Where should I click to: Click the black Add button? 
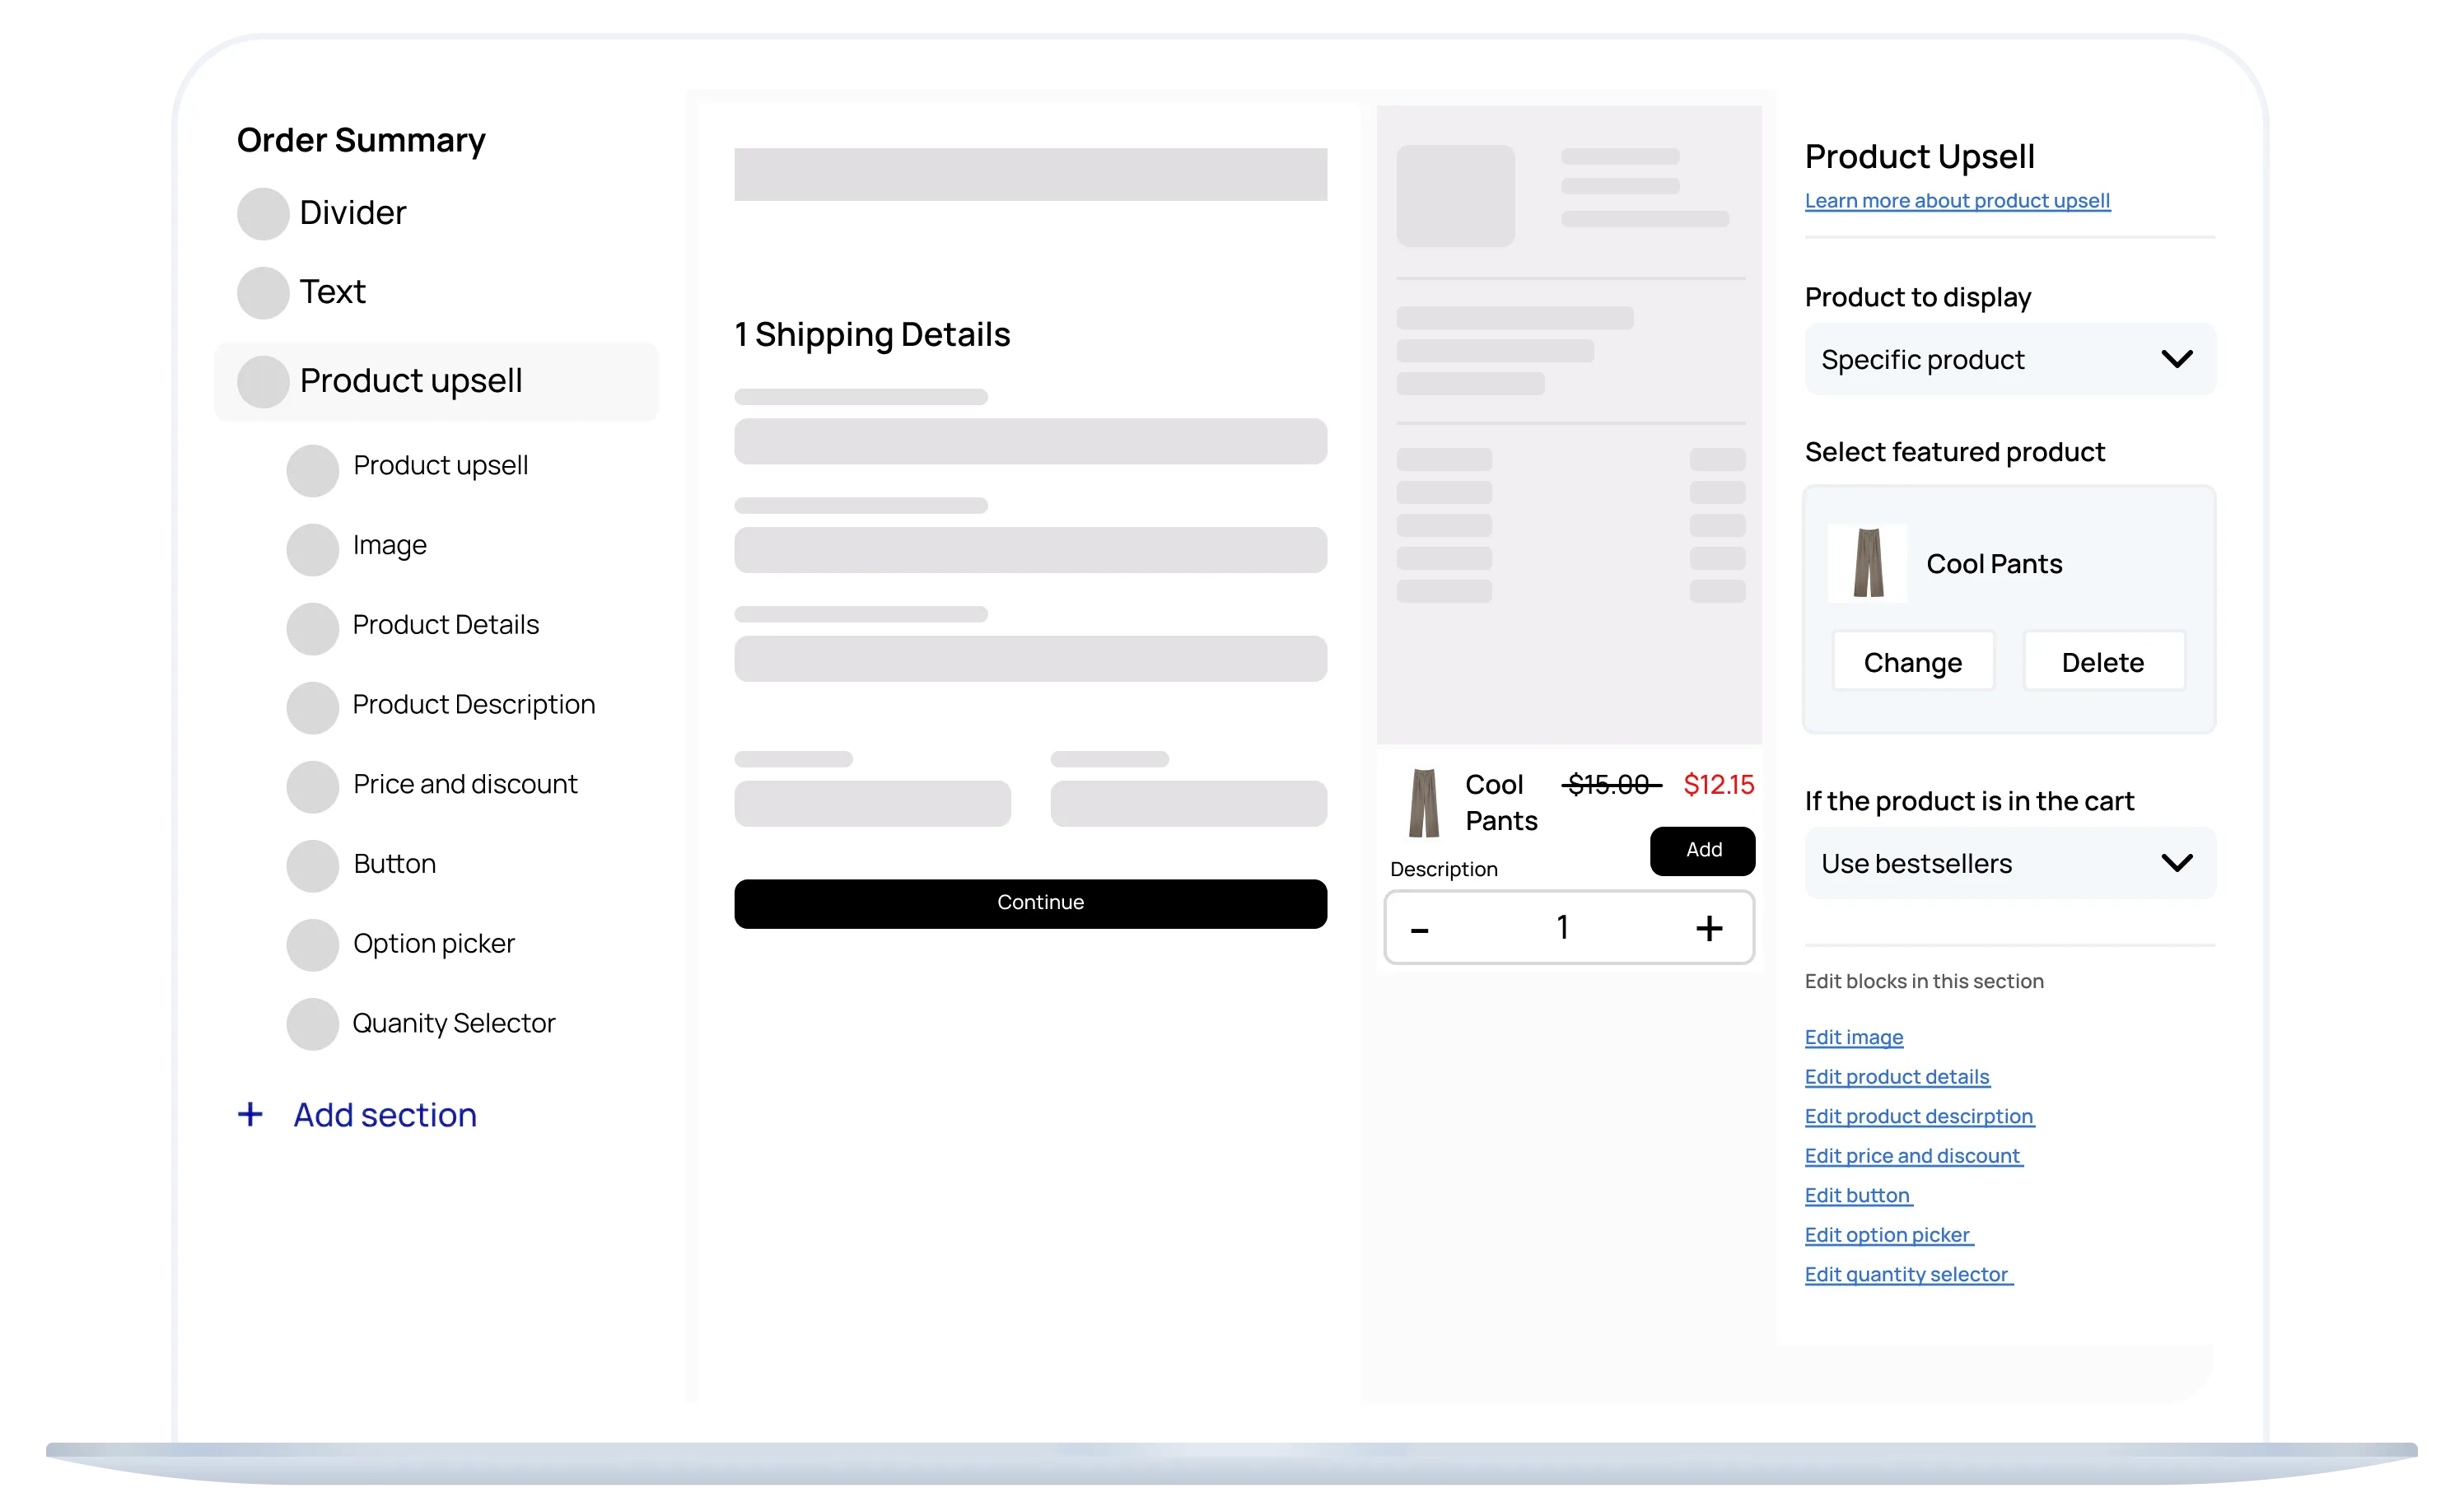(1702, 850)
